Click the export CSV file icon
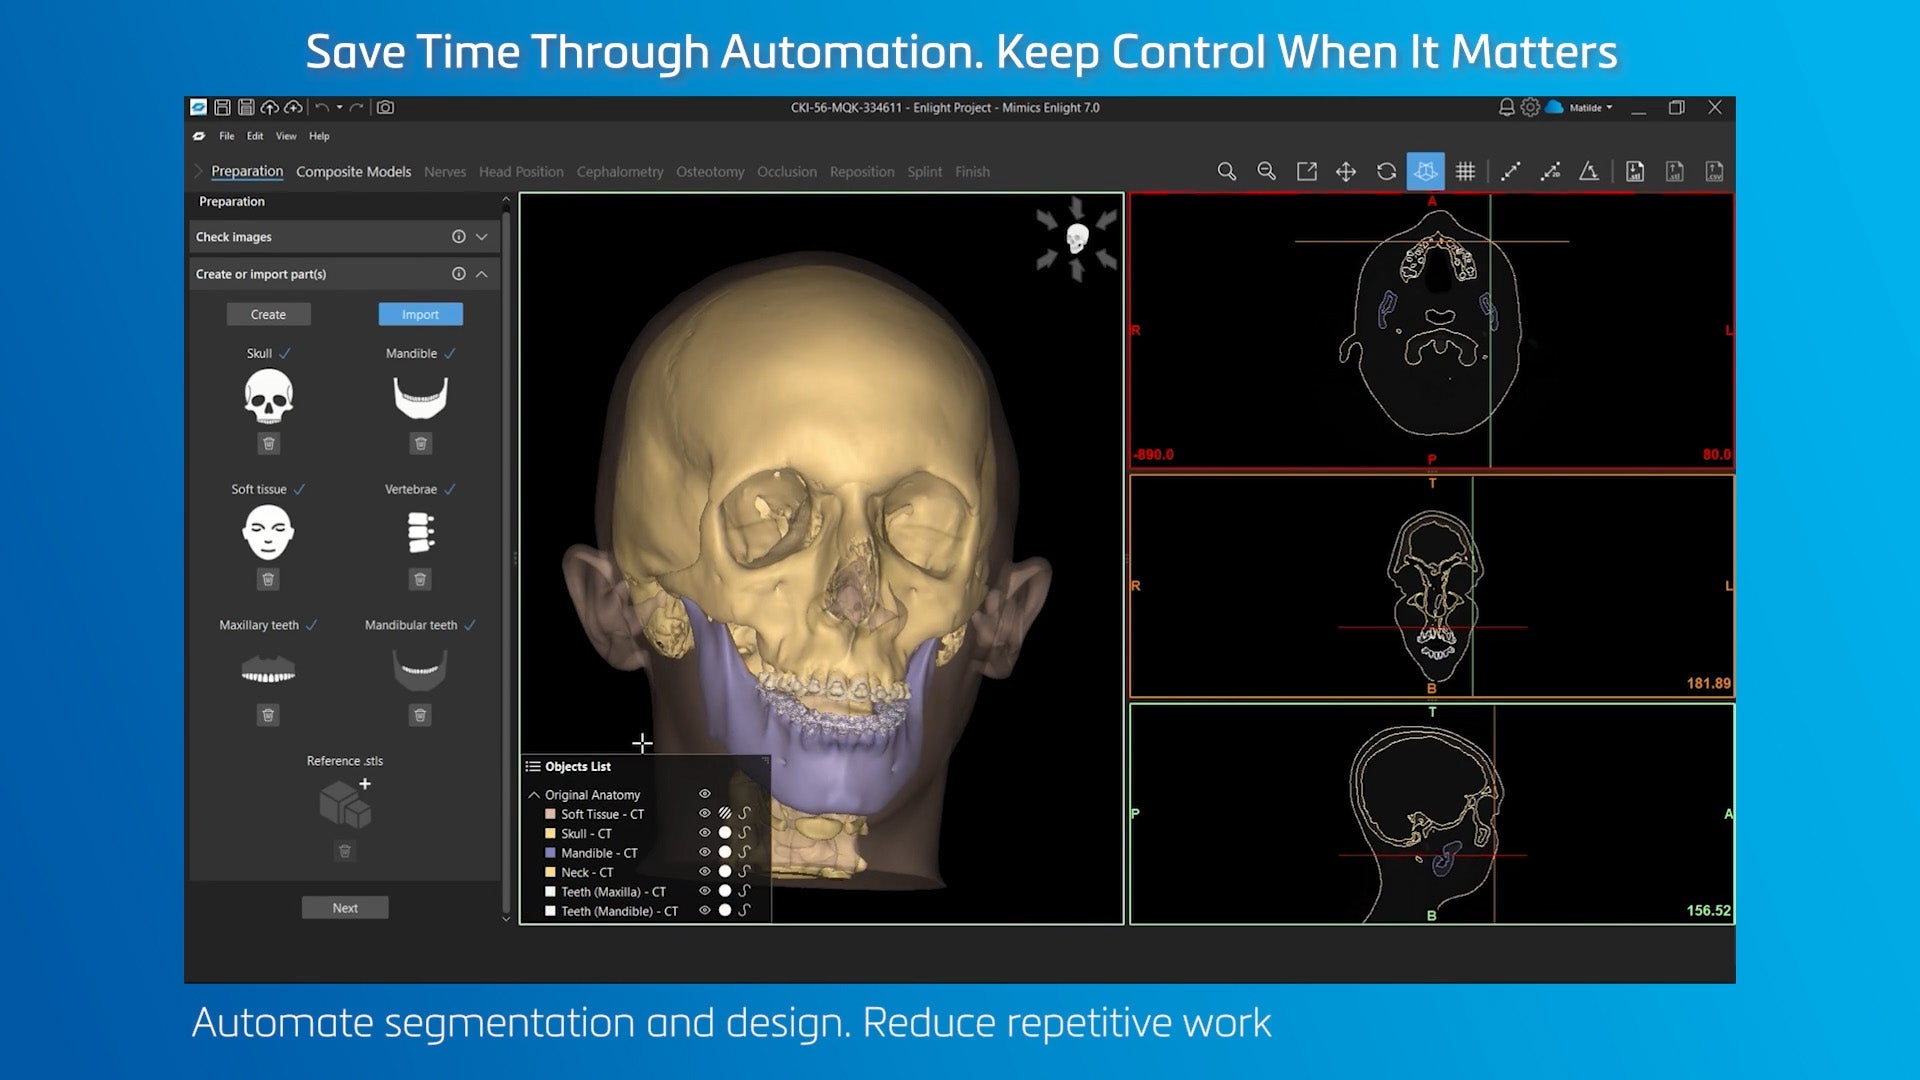The image size is (1920, 1080). click(x=1714, y=172)
